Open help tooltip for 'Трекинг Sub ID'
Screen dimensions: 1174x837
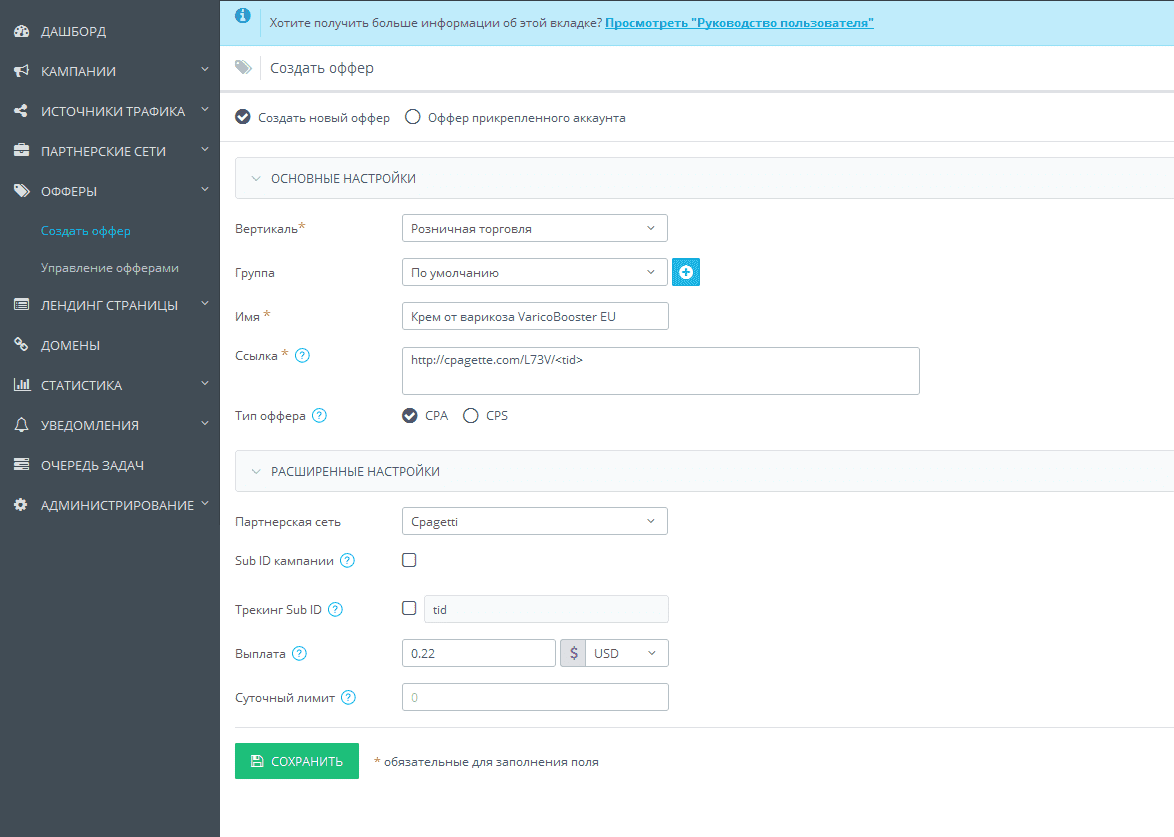point(335,609)
